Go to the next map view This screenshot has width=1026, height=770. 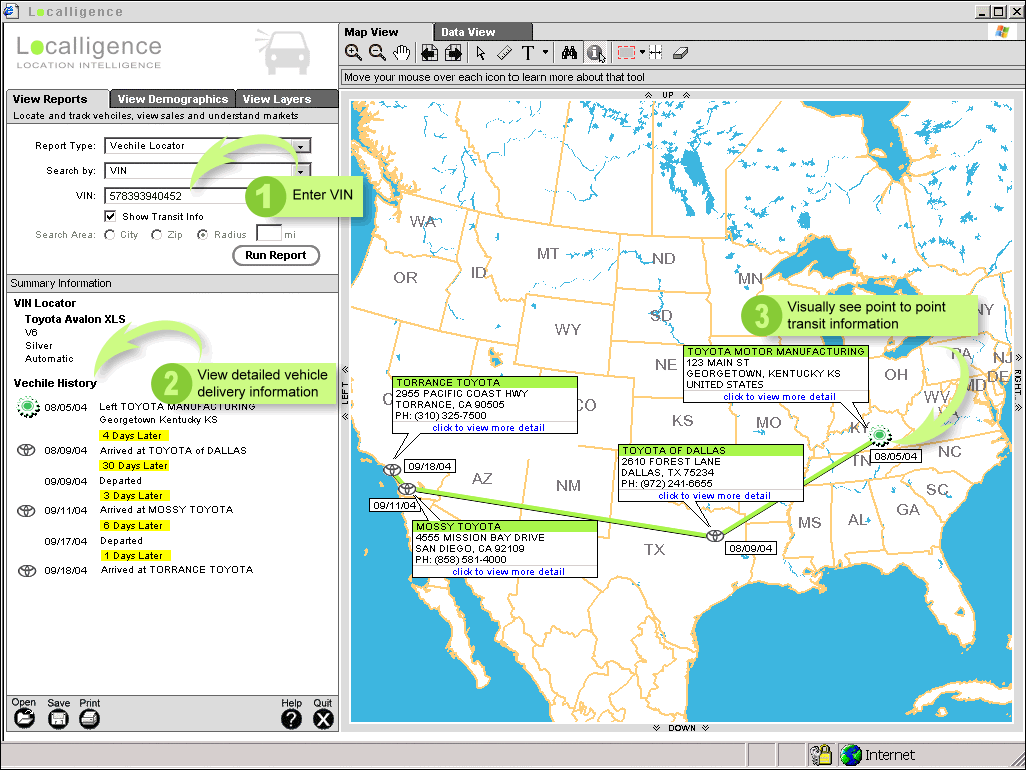tap(453, 53)
